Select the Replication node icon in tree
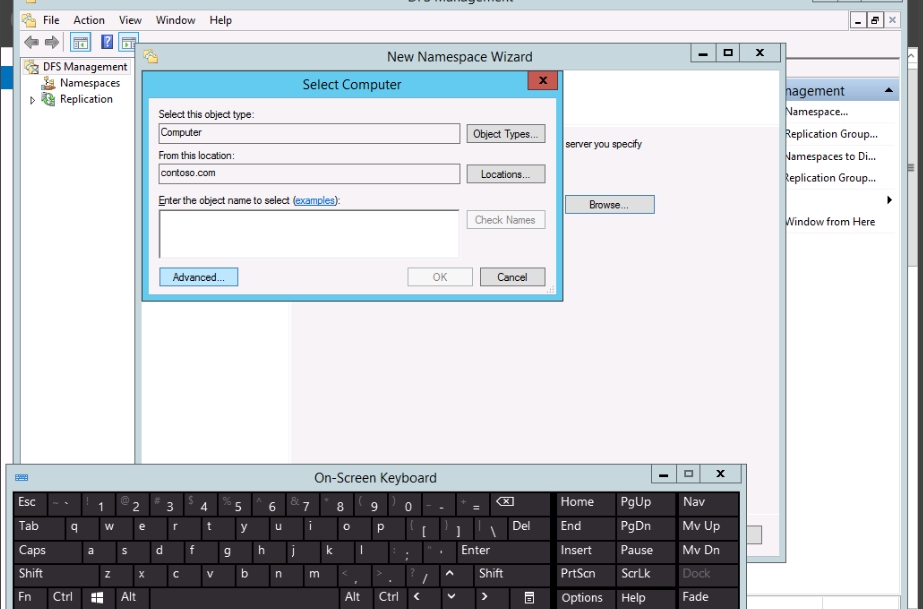Screen dimensions: 923x609 [x=48, y=99]
